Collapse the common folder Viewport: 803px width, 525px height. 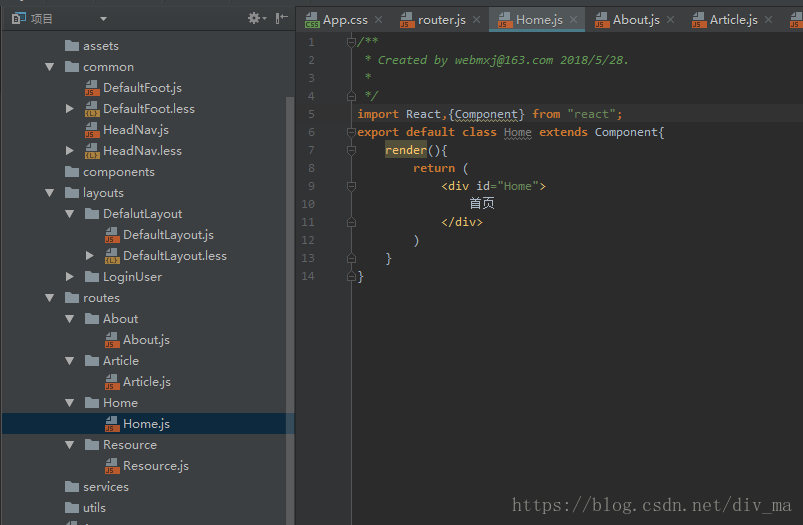pyautogui.click(x=50, y=67)
